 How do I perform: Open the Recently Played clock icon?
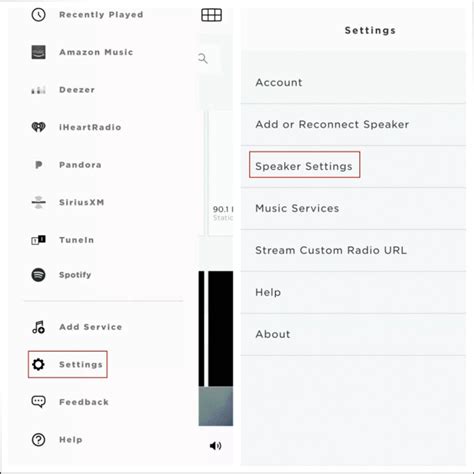[38, 15]
